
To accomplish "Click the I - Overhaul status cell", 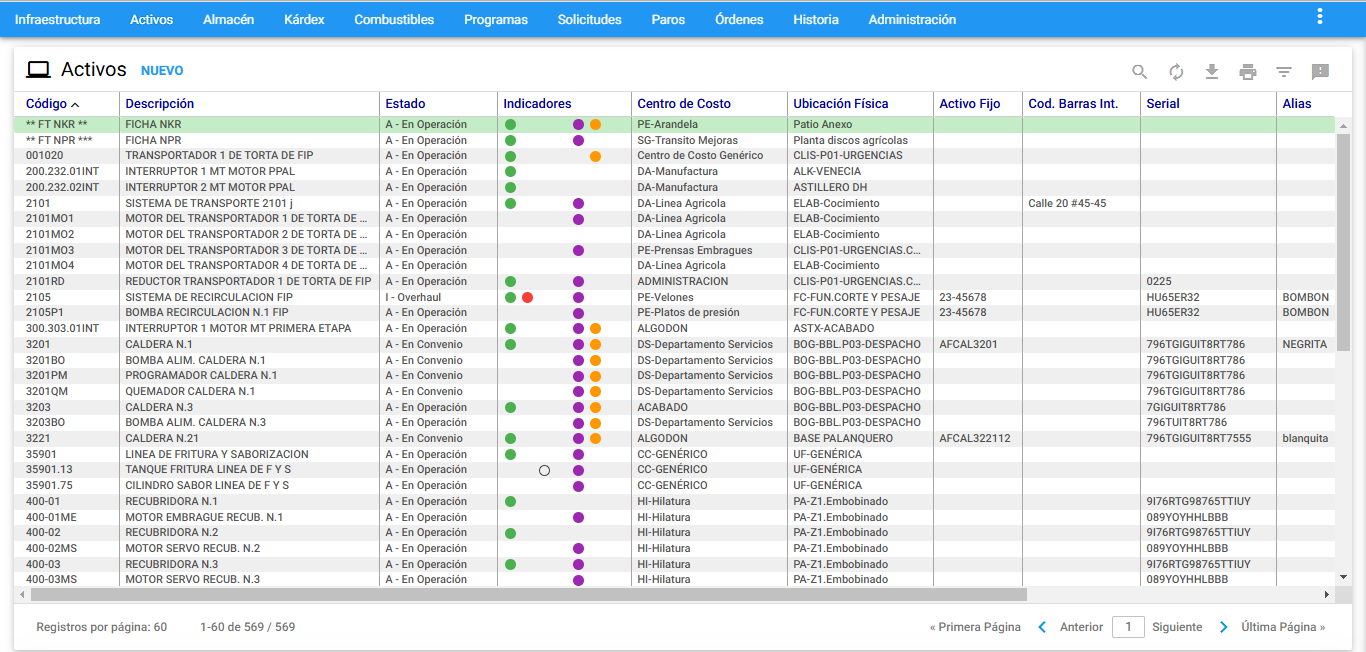I will click(x=413, y=297).
